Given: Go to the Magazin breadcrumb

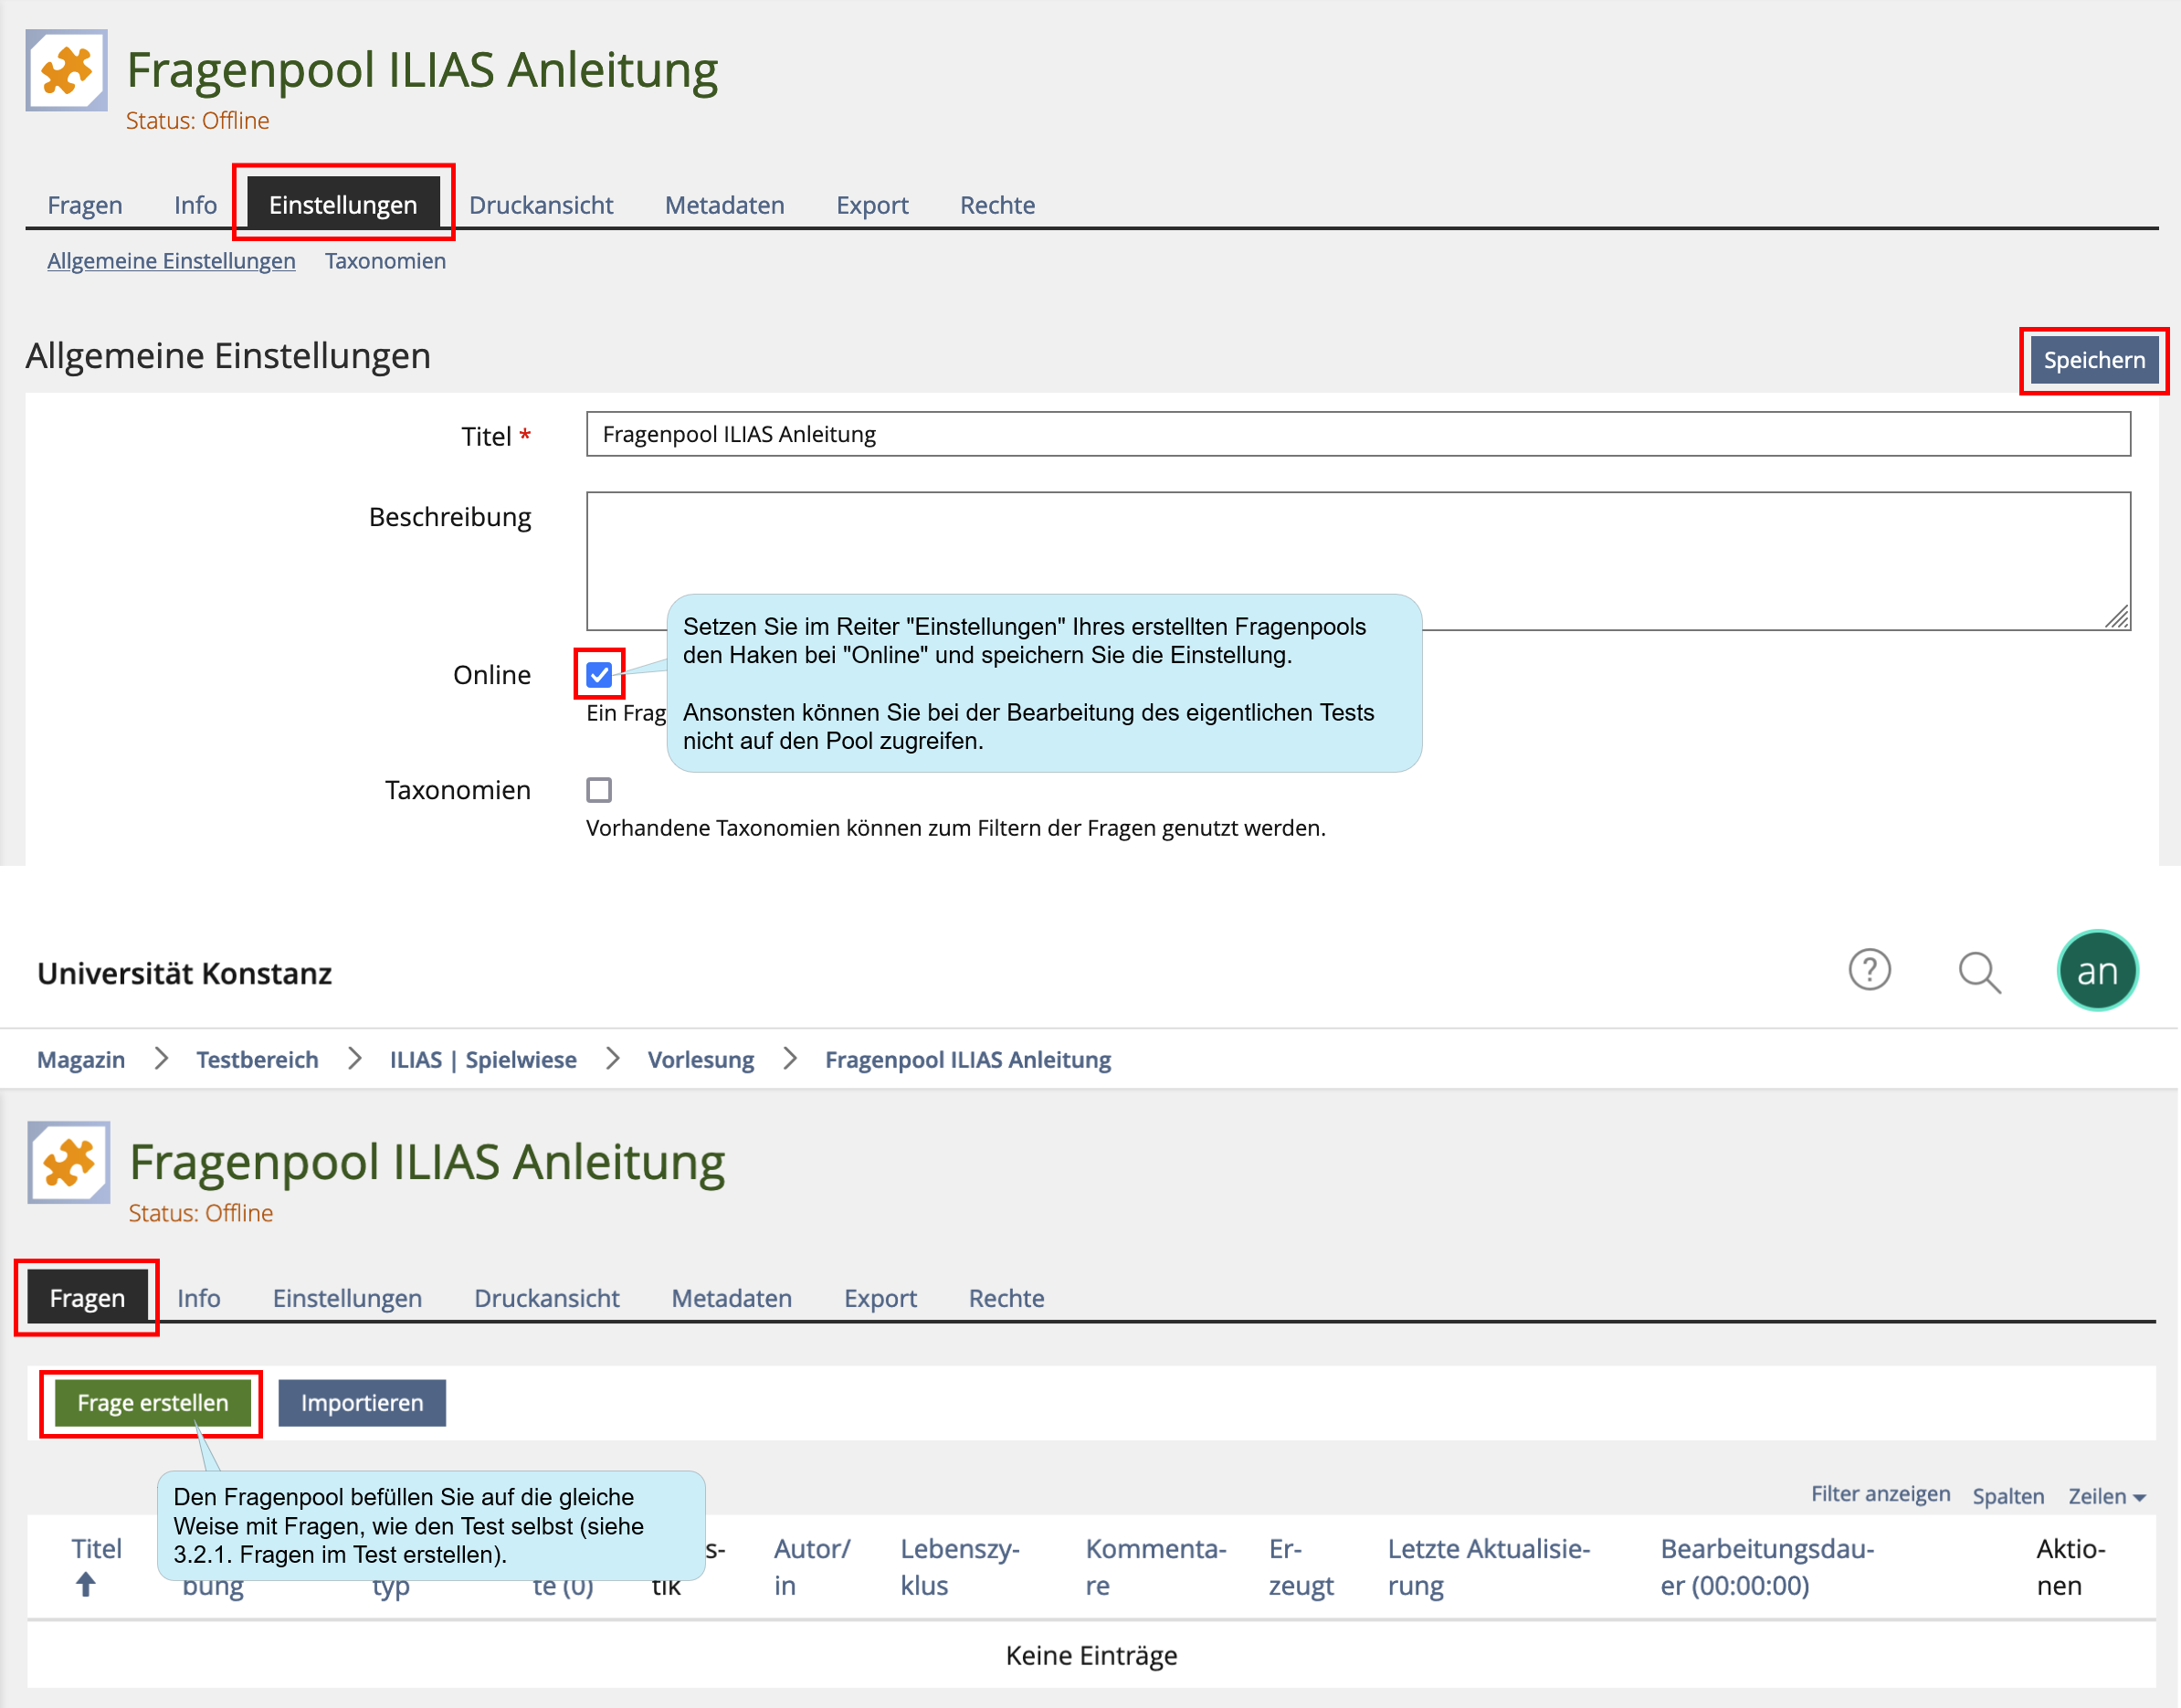Looking at the screenshot, I should 81,1059.
